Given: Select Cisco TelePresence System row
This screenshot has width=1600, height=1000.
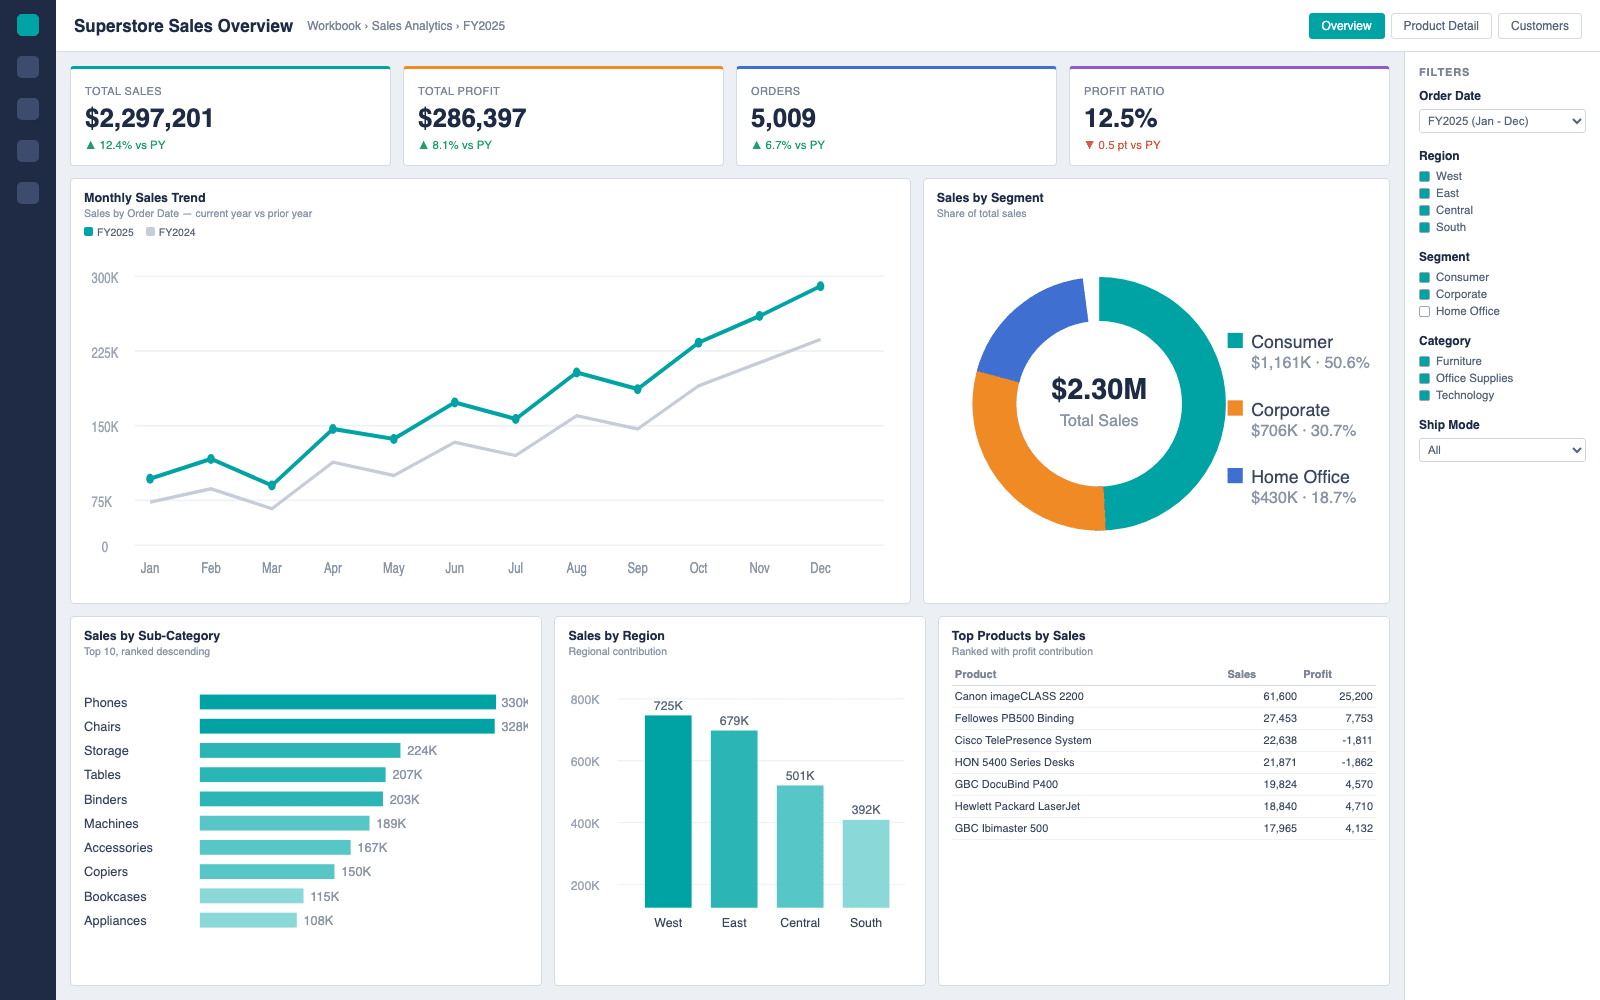Looking at the screenshot, I should click(x=1163, y=740).
